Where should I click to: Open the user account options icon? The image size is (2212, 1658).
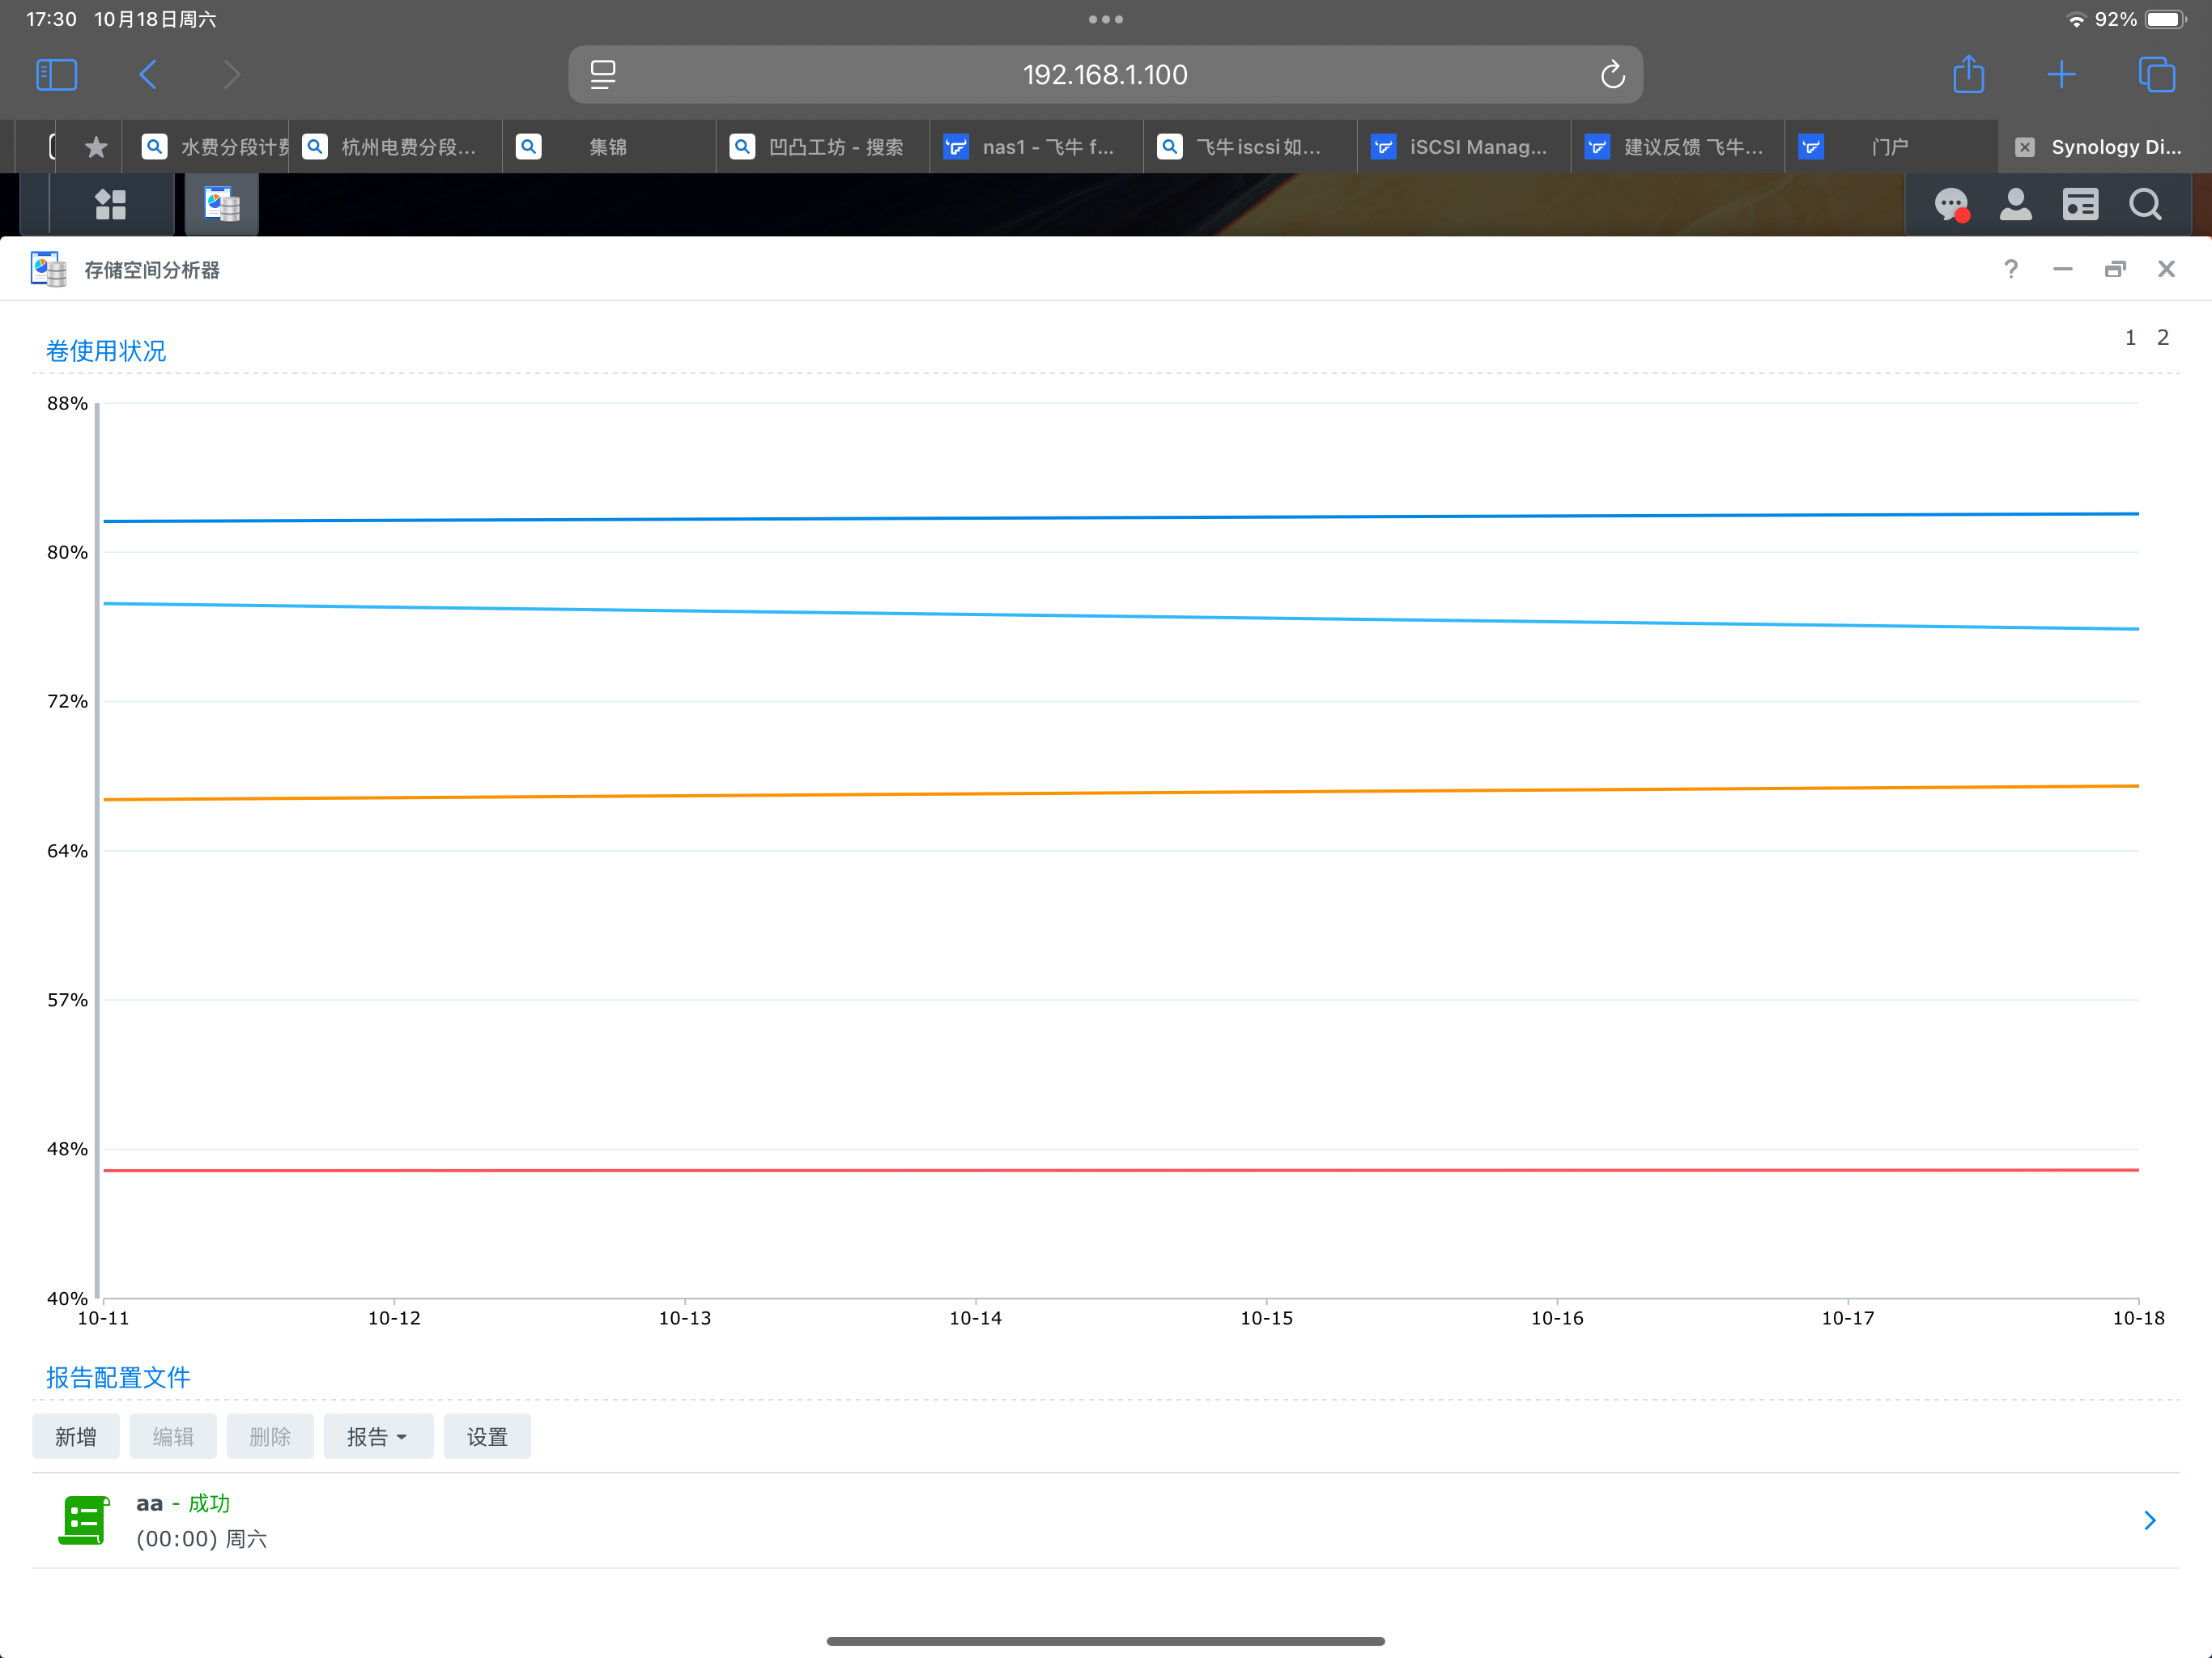(x=2015, y=205)
